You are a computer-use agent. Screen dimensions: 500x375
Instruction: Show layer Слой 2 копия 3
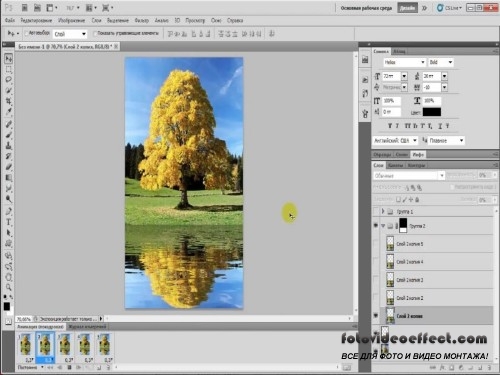tap(376, 280)
